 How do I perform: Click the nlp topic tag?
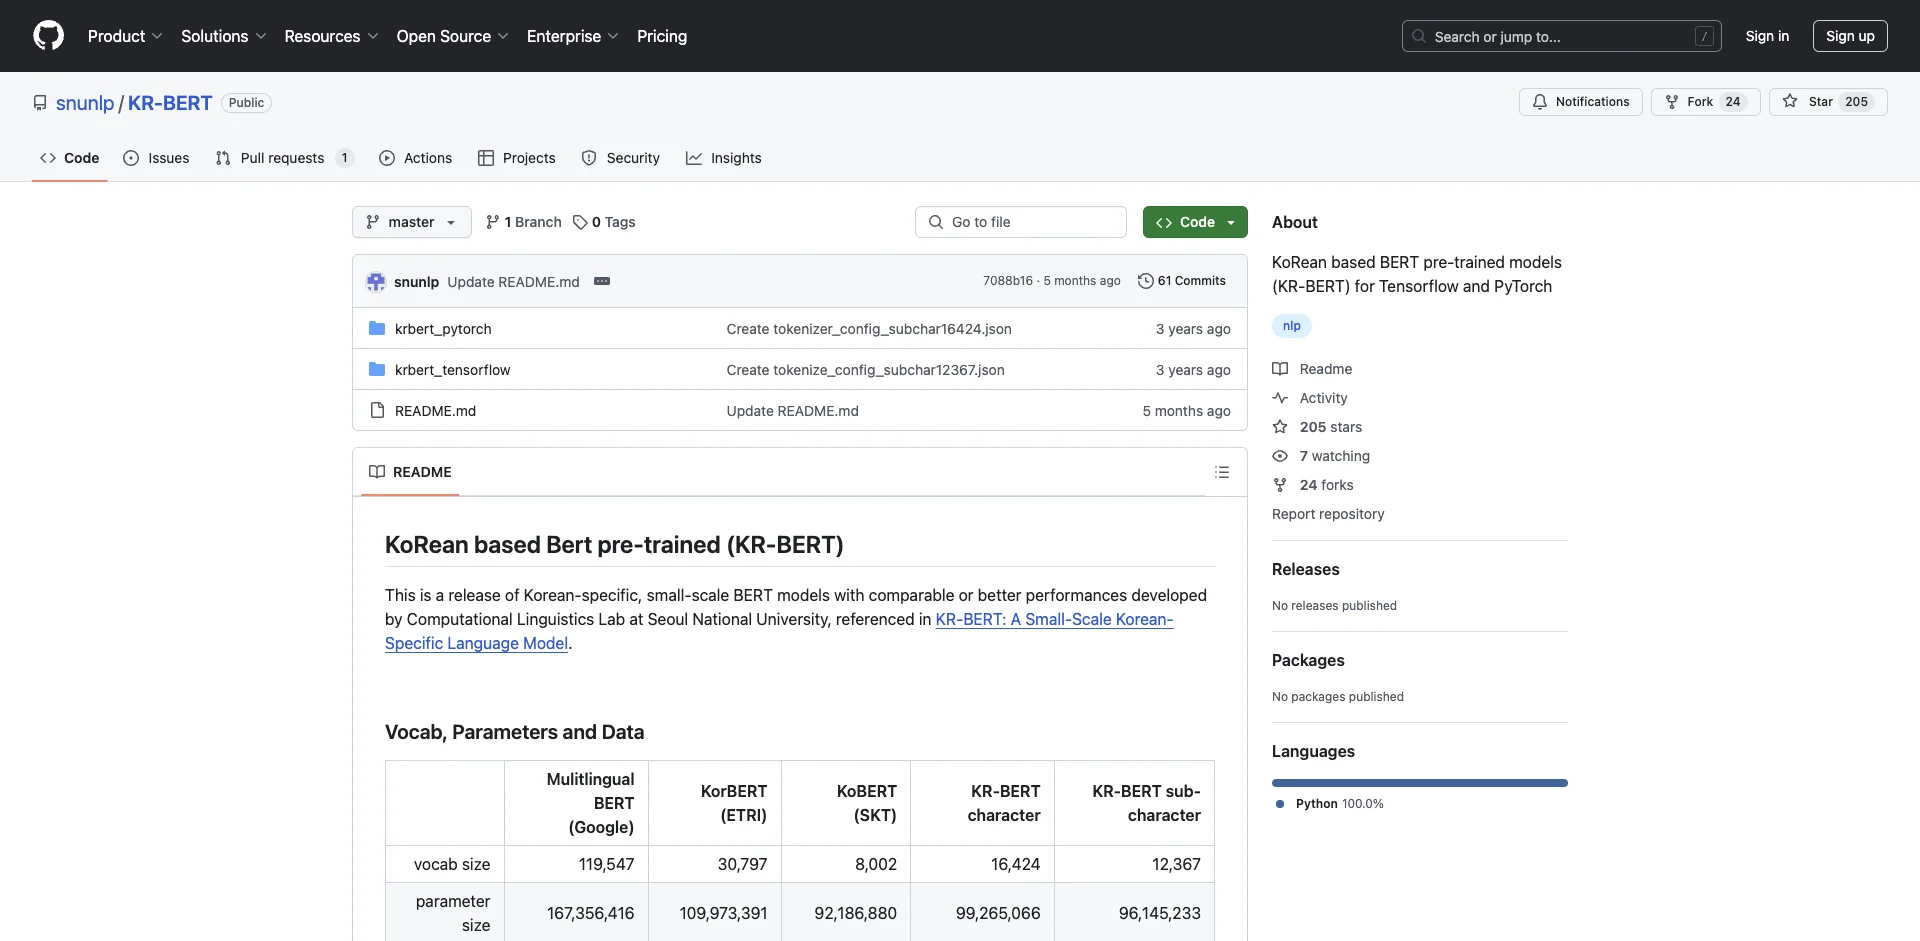tap(1292, 326)
